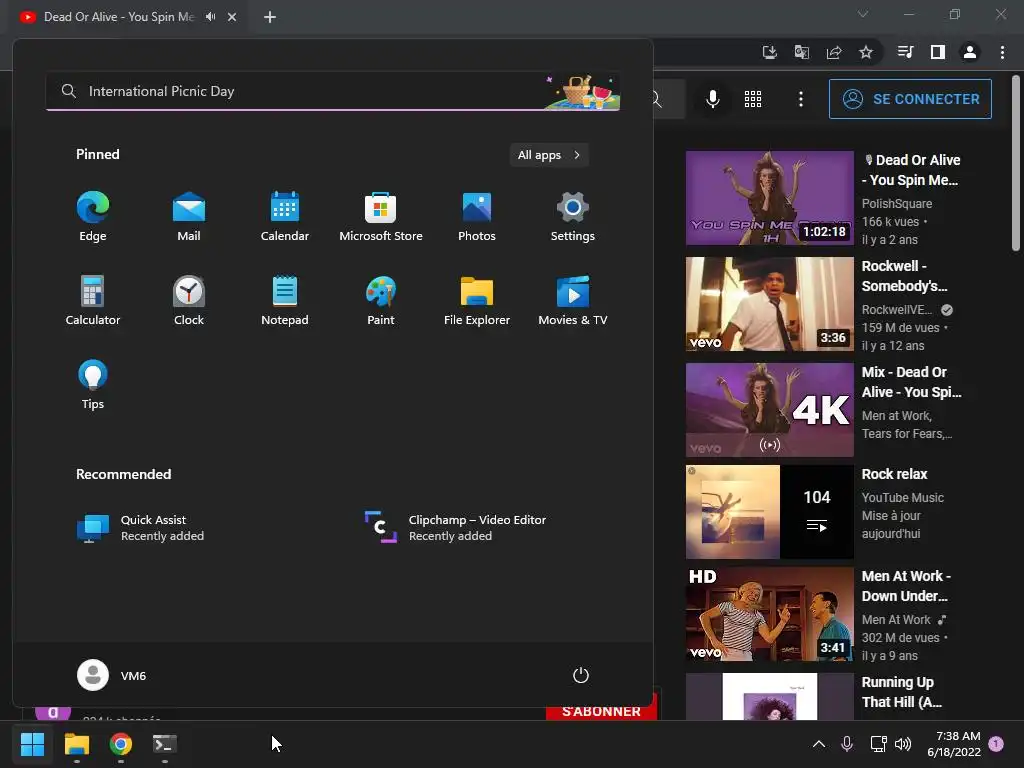
Task: Open the YouTube apps grid
Action: coord(753,99)
